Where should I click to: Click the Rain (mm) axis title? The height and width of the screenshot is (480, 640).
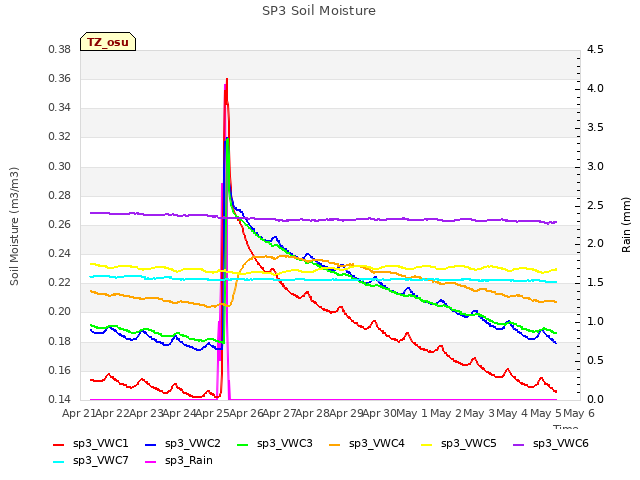point(626,225)
